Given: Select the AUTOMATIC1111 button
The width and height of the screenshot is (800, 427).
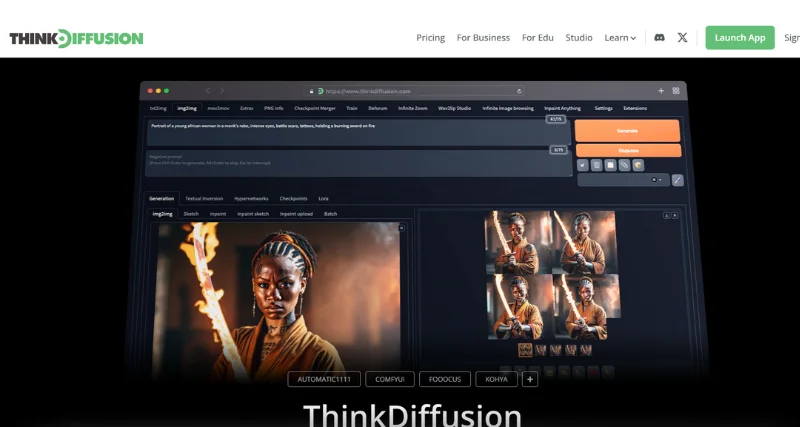Looking at the screenshot, I should point(324,379).
